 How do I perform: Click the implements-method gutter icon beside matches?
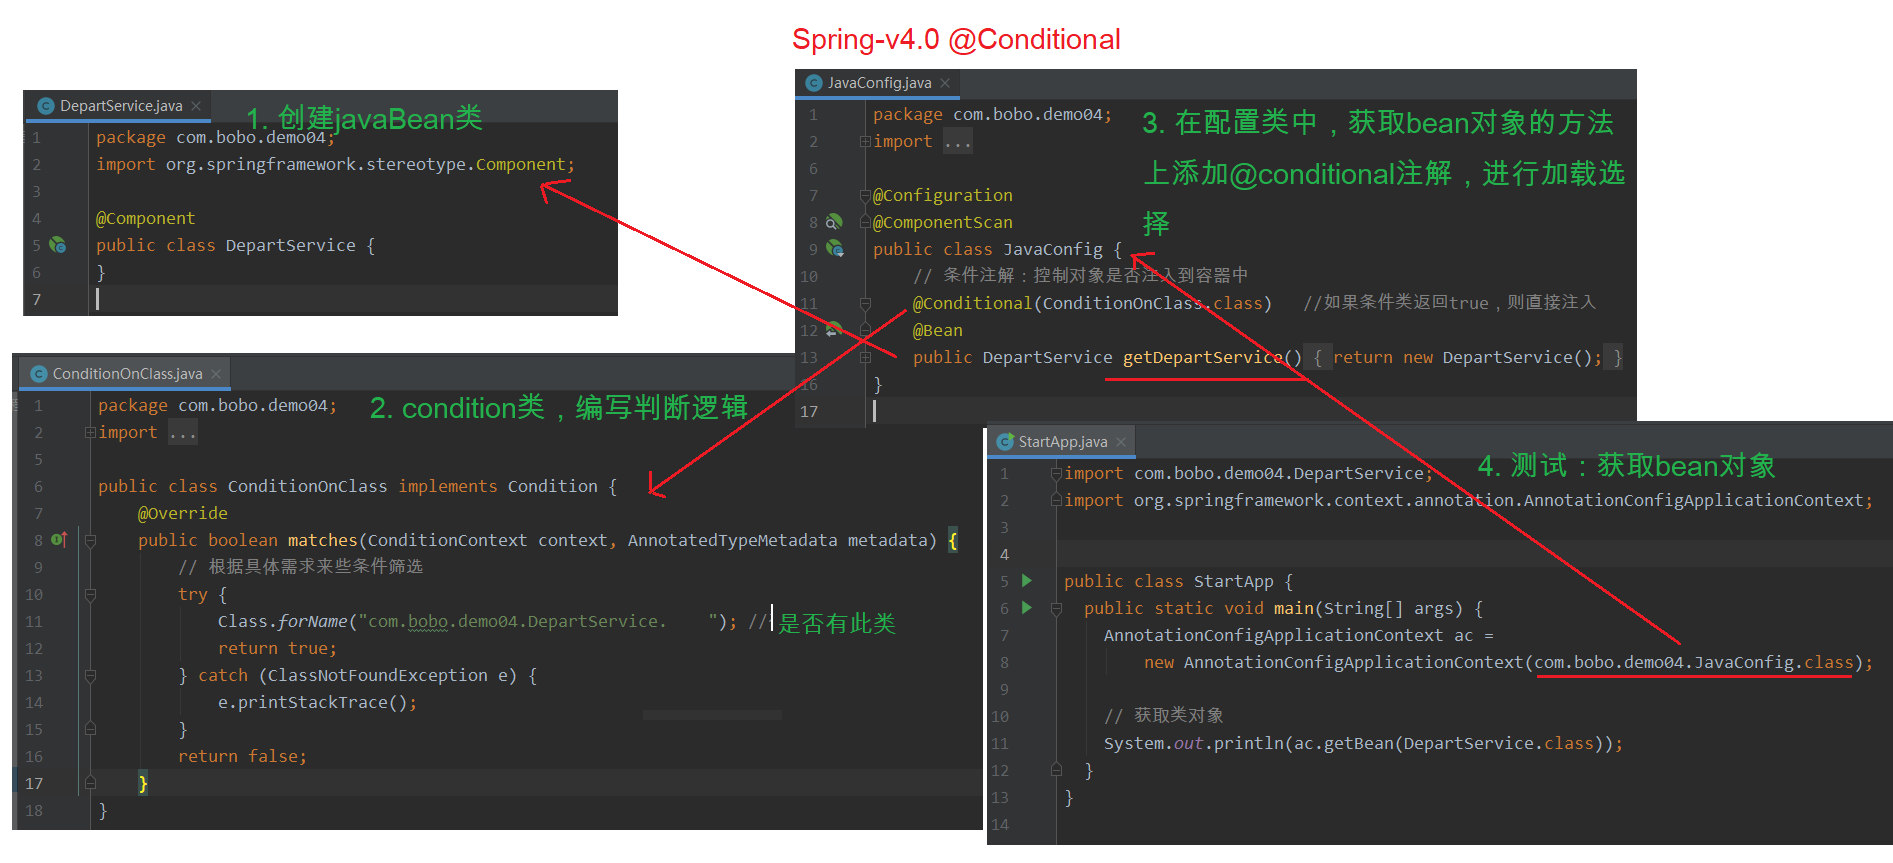pyautogui.click(x=59, y=540)
